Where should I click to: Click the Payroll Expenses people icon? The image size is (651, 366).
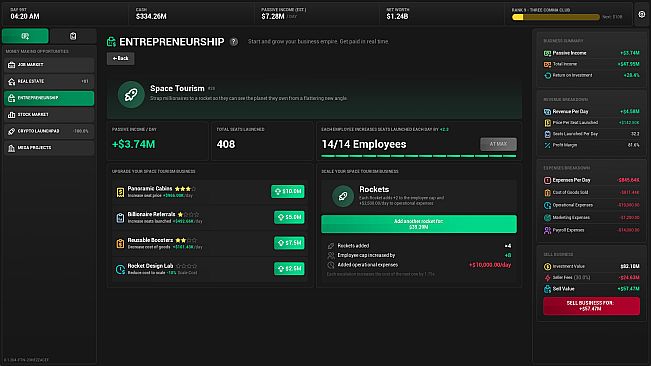[x=547, y=230]
